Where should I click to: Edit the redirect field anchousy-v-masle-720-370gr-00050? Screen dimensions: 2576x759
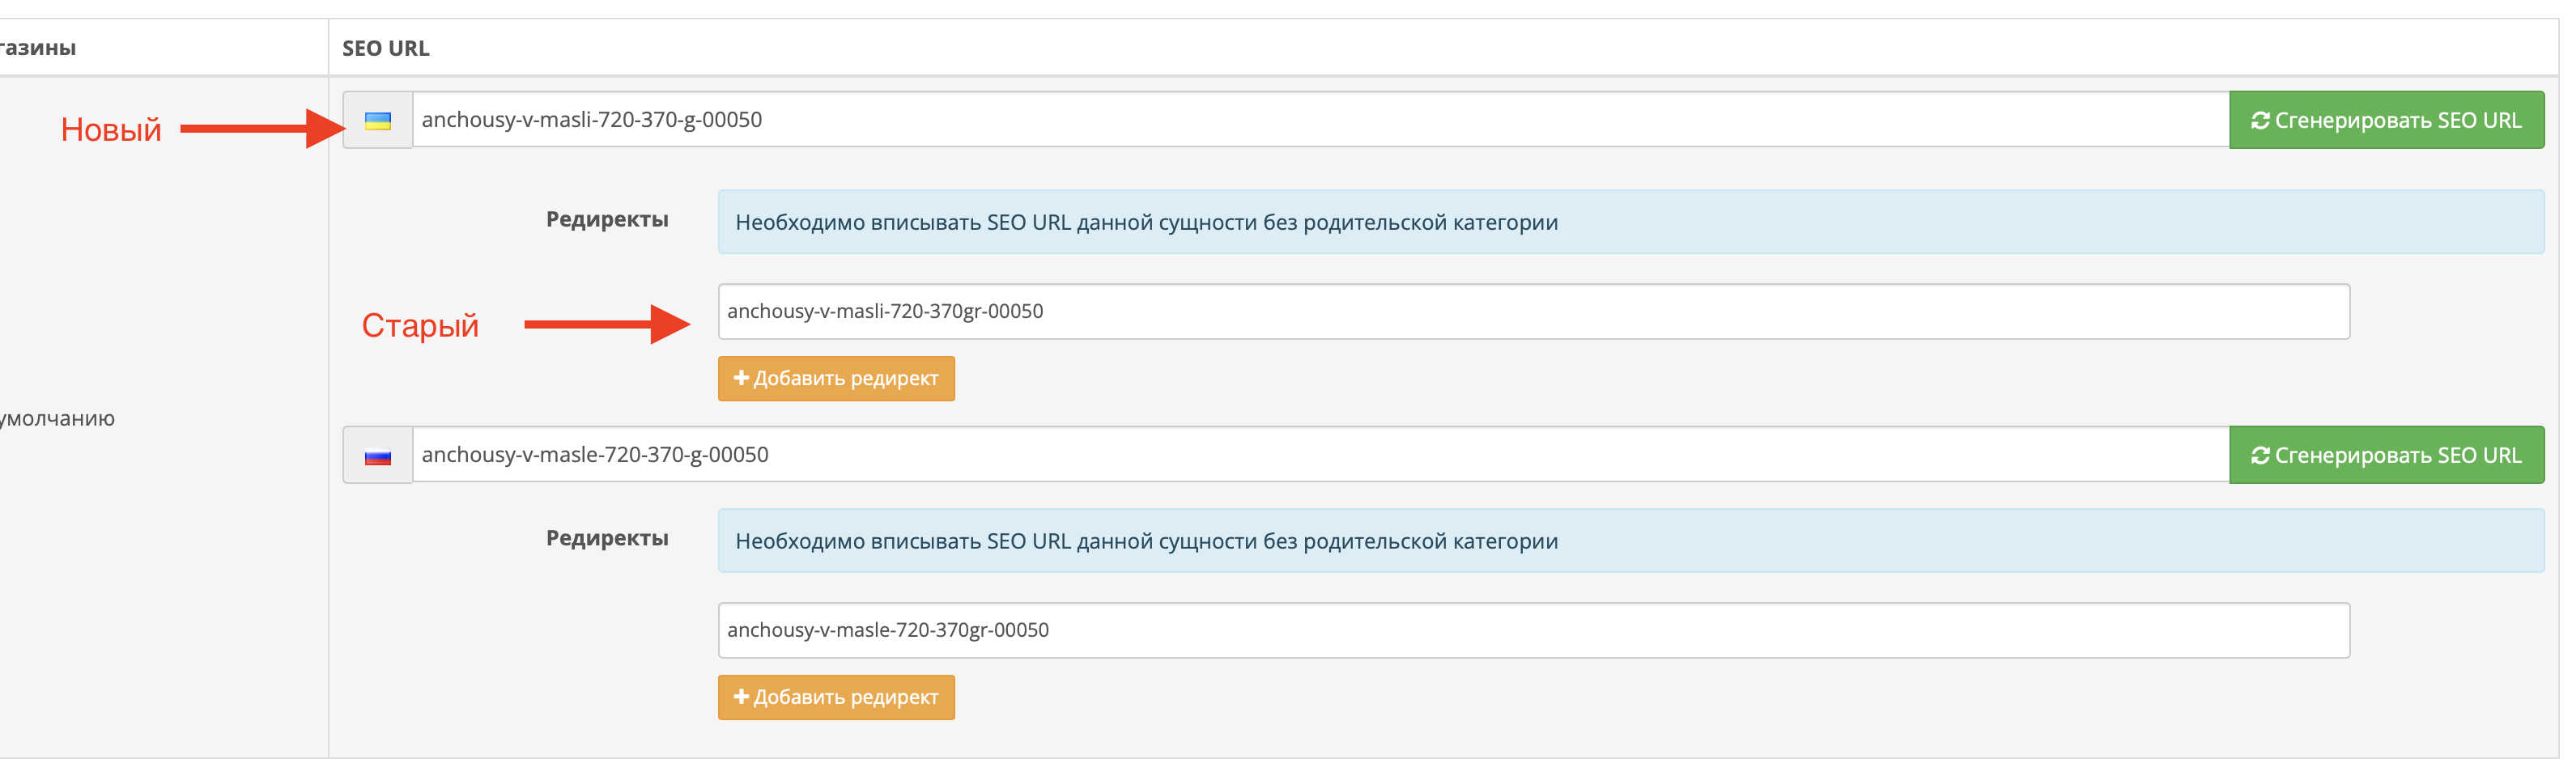[1534, 631]
